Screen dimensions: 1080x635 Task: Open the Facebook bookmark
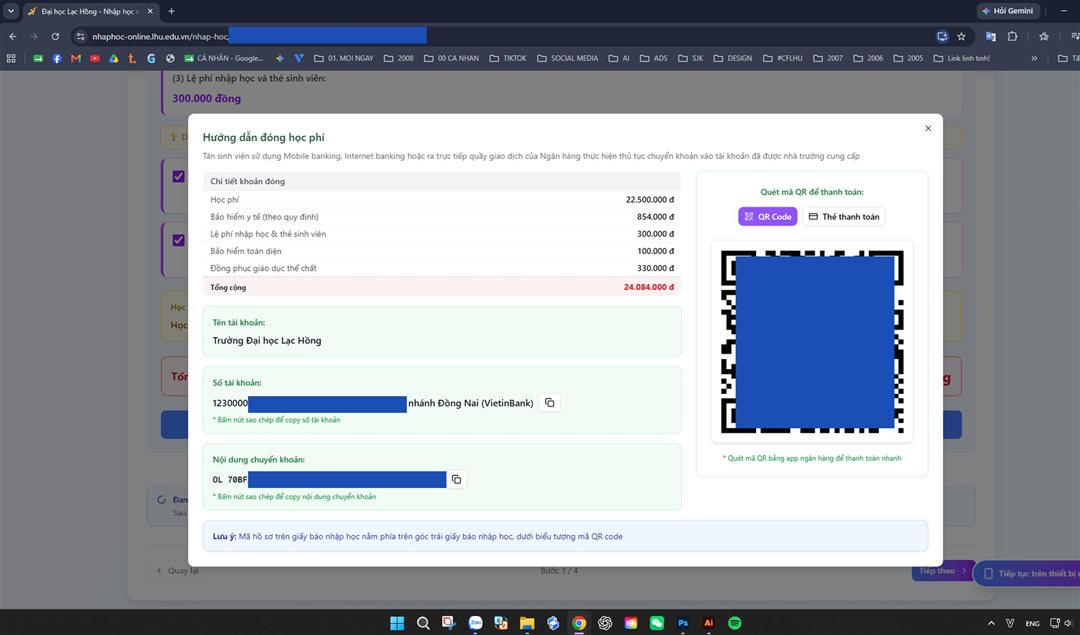[56, 59]
